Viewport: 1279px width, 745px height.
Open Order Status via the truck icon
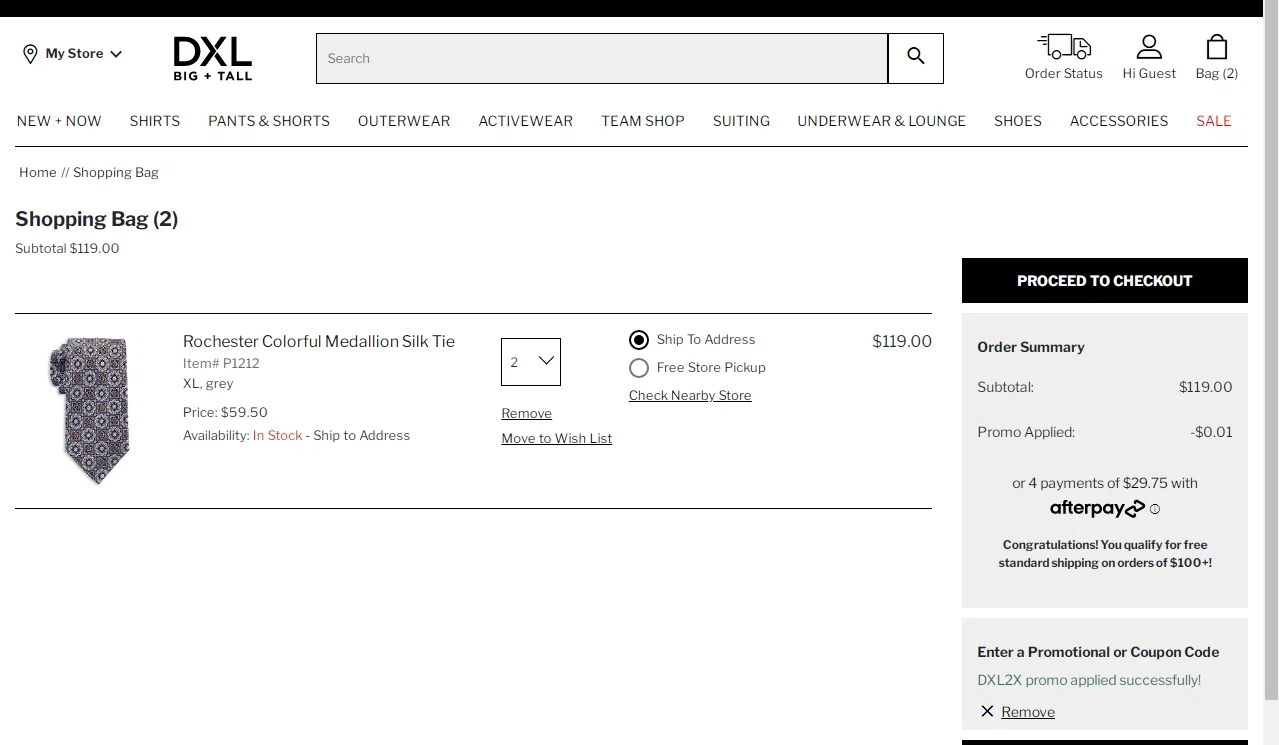coord(1063,46)
